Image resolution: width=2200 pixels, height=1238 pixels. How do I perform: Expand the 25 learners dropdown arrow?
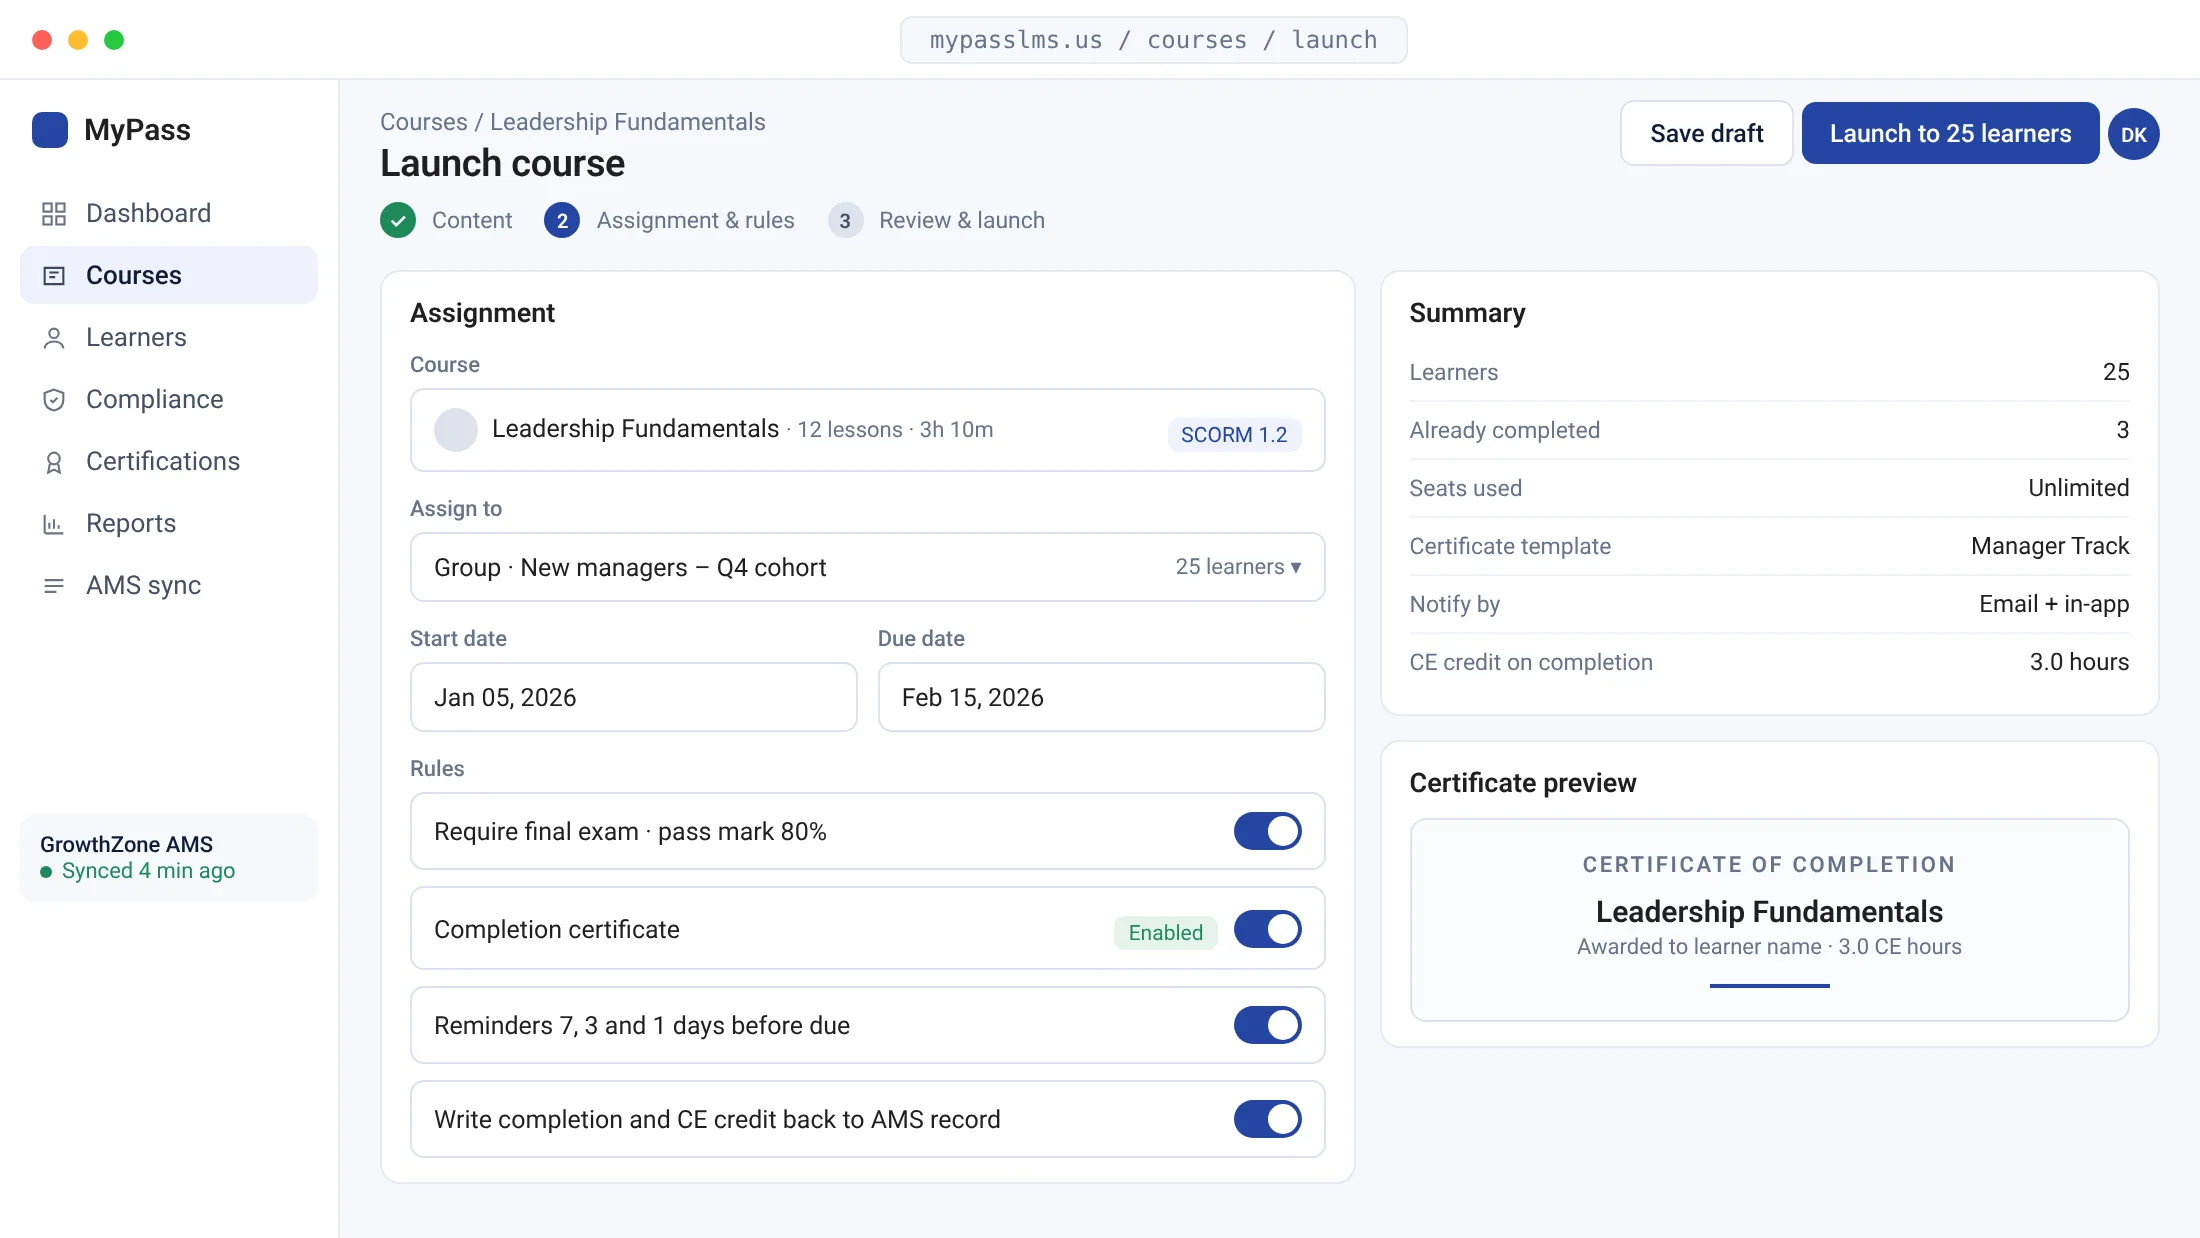pos(1296,567)
